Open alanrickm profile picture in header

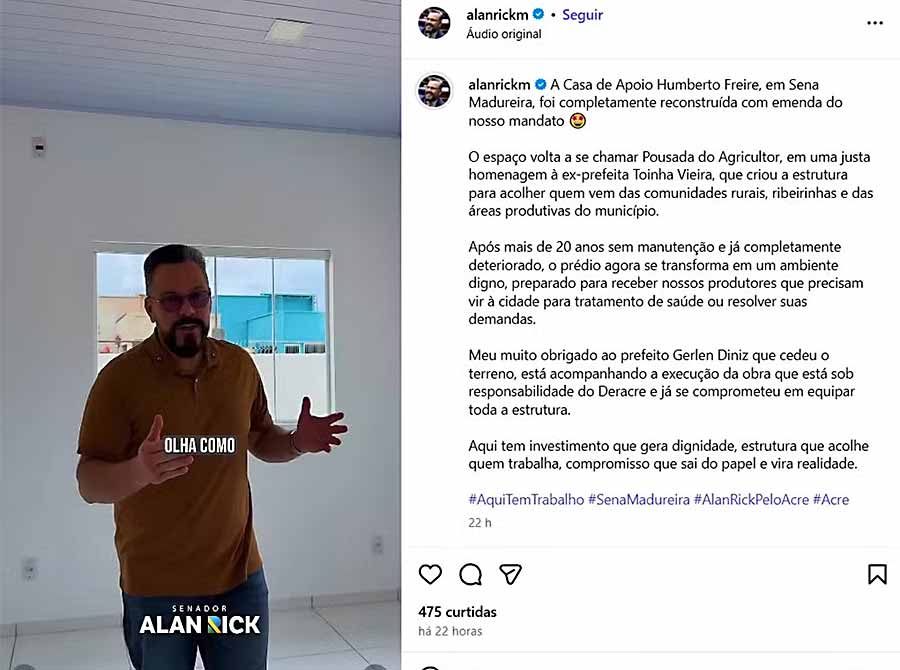(x=434, y=23)
